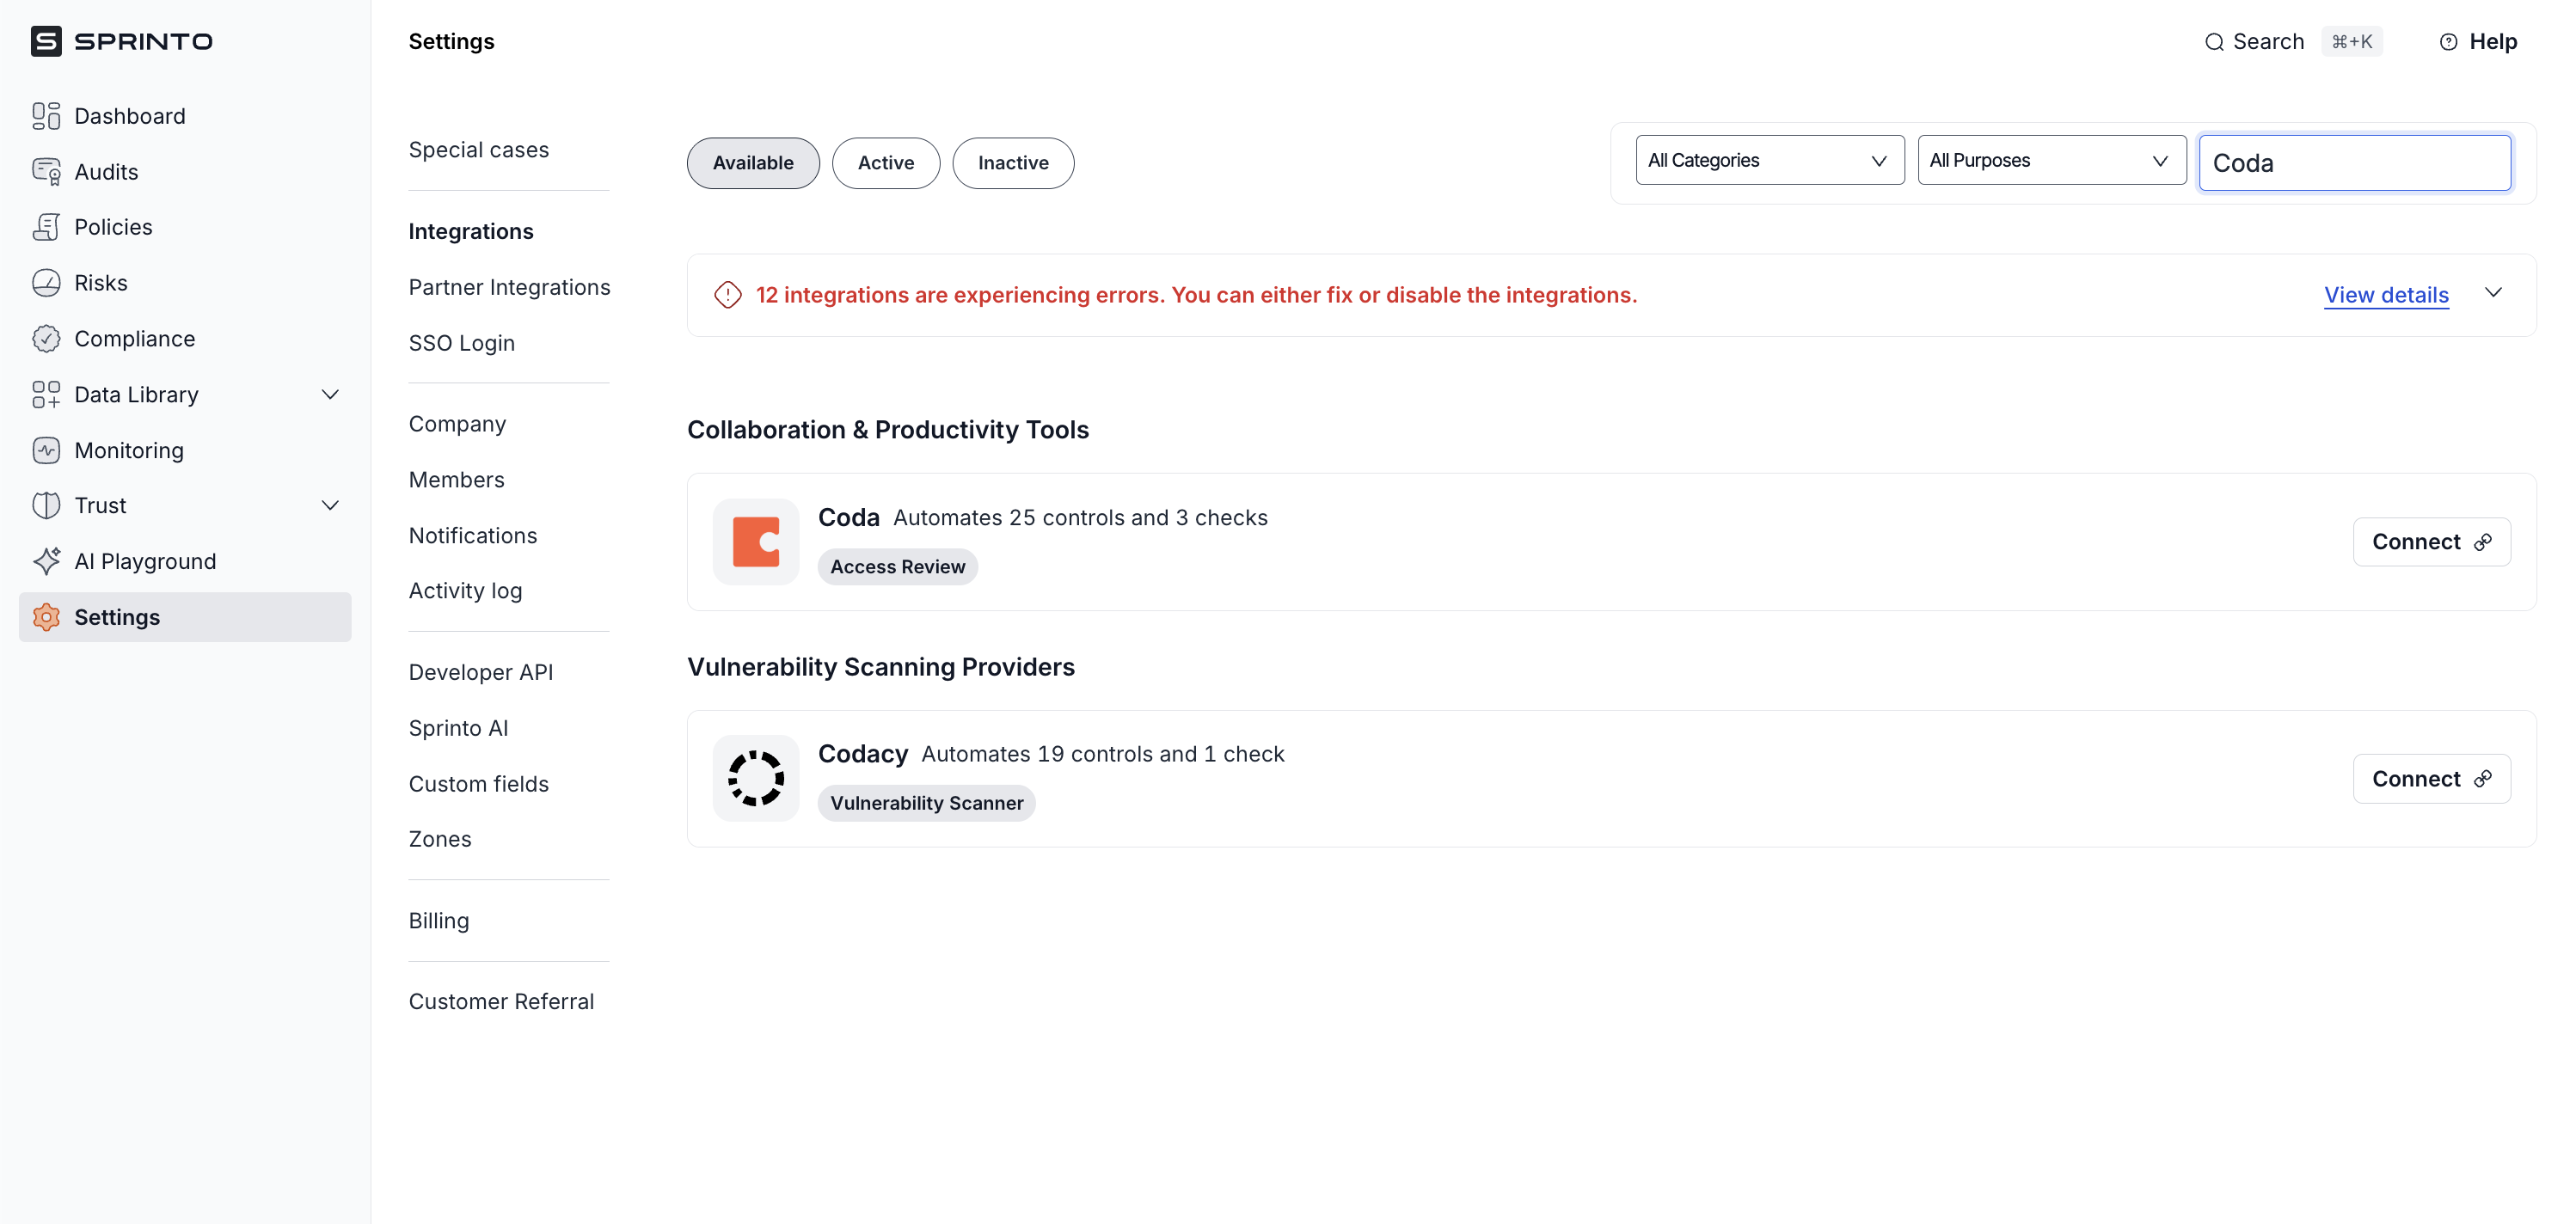
Task: Connect the Codacy integration
Action: [x=2430, y=779]
